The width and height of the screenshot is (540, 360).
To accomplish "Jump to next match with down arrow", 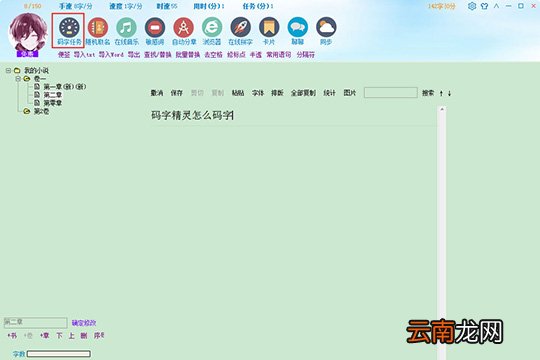I will [449, 93].
